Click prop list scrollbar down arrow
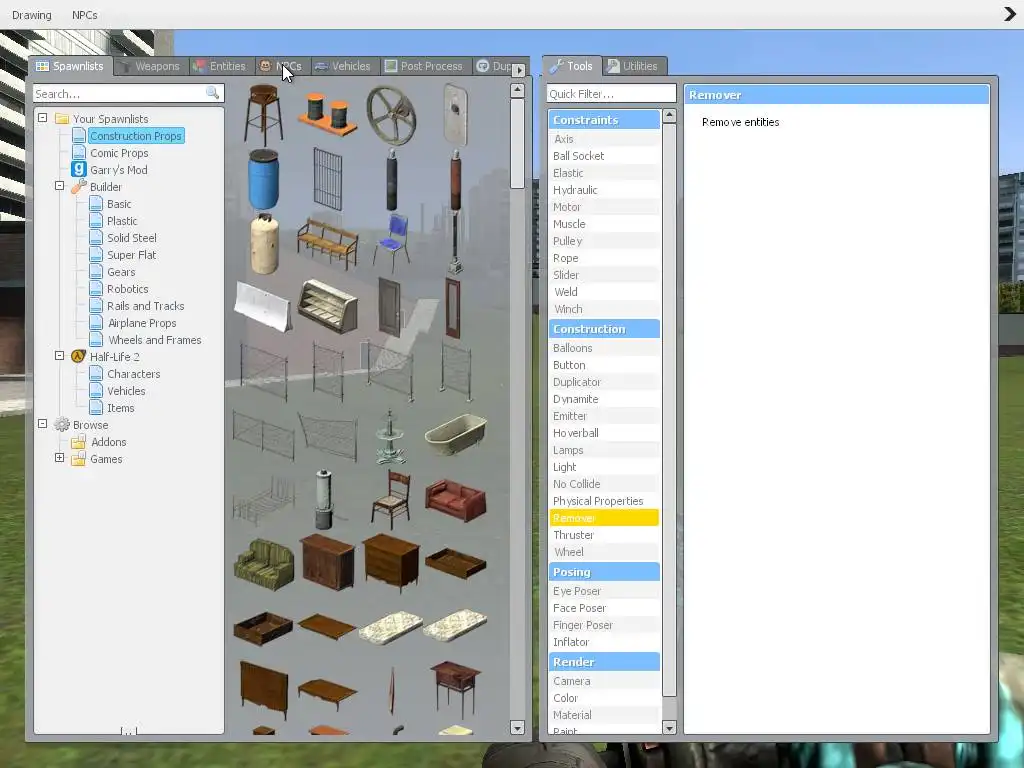This screenshot has height=768, width=1024. [x=517, y=728]
